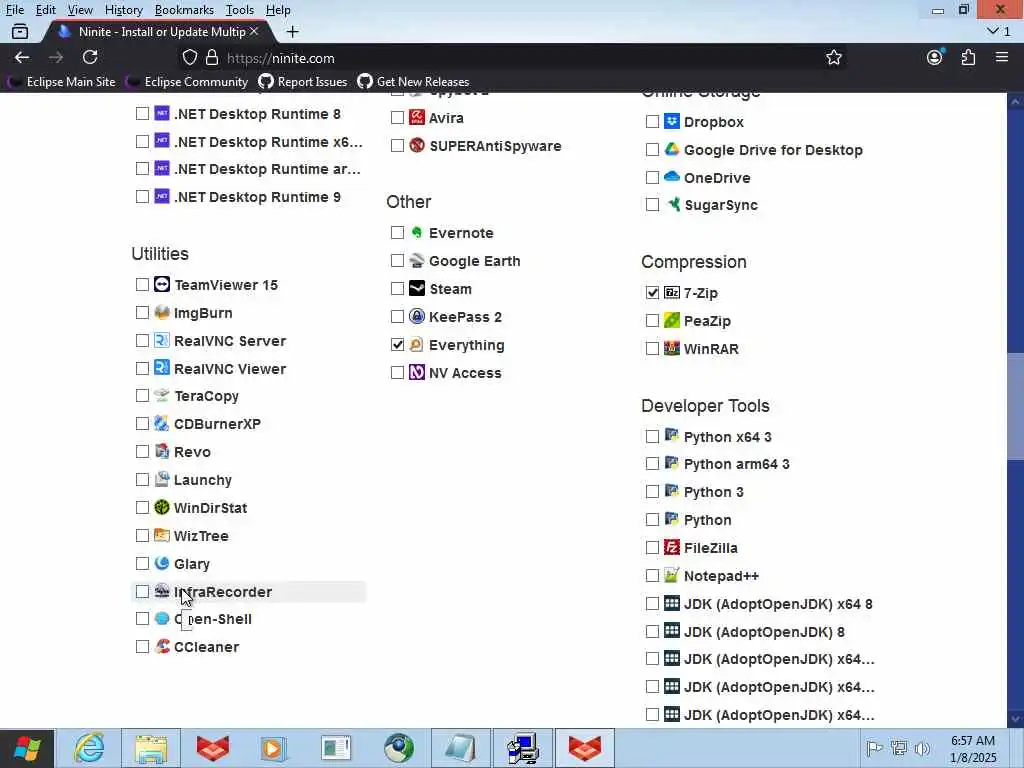Click the volume speaker tray icon
1024x768 pixels.
click(923, 748)
